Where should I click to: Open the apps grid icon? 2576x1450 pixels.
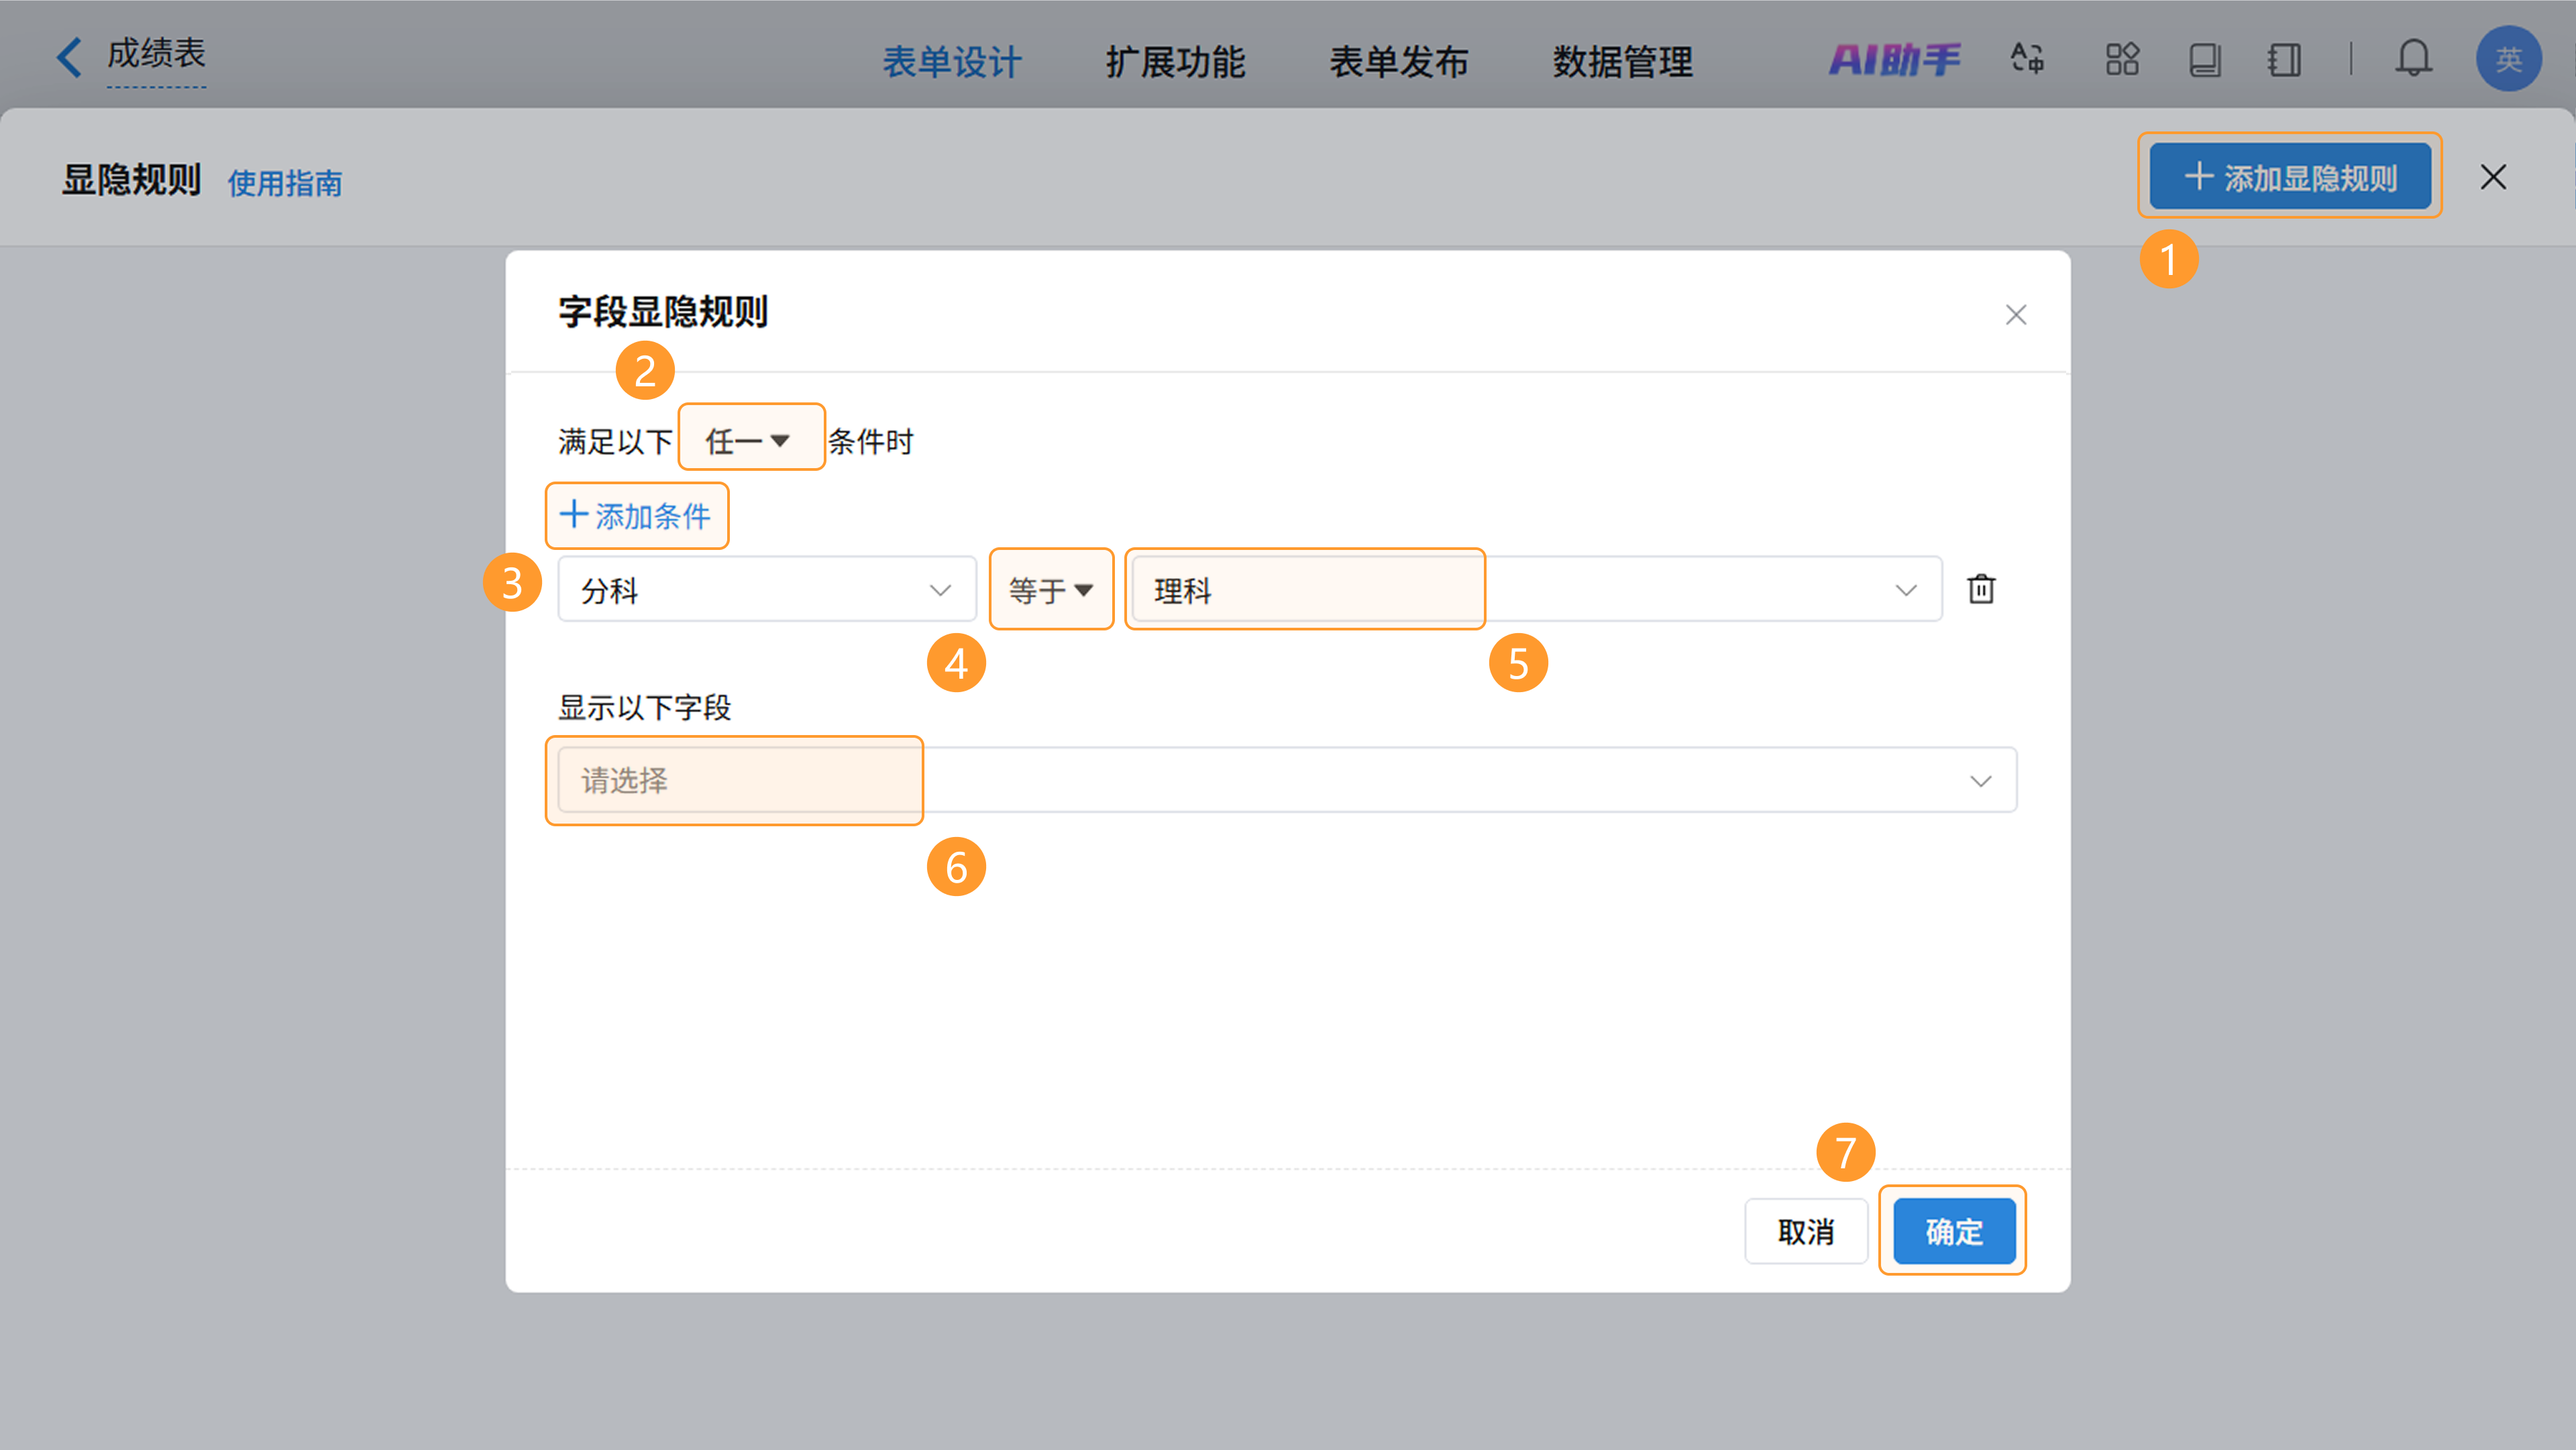click(x=2121, y=59)
